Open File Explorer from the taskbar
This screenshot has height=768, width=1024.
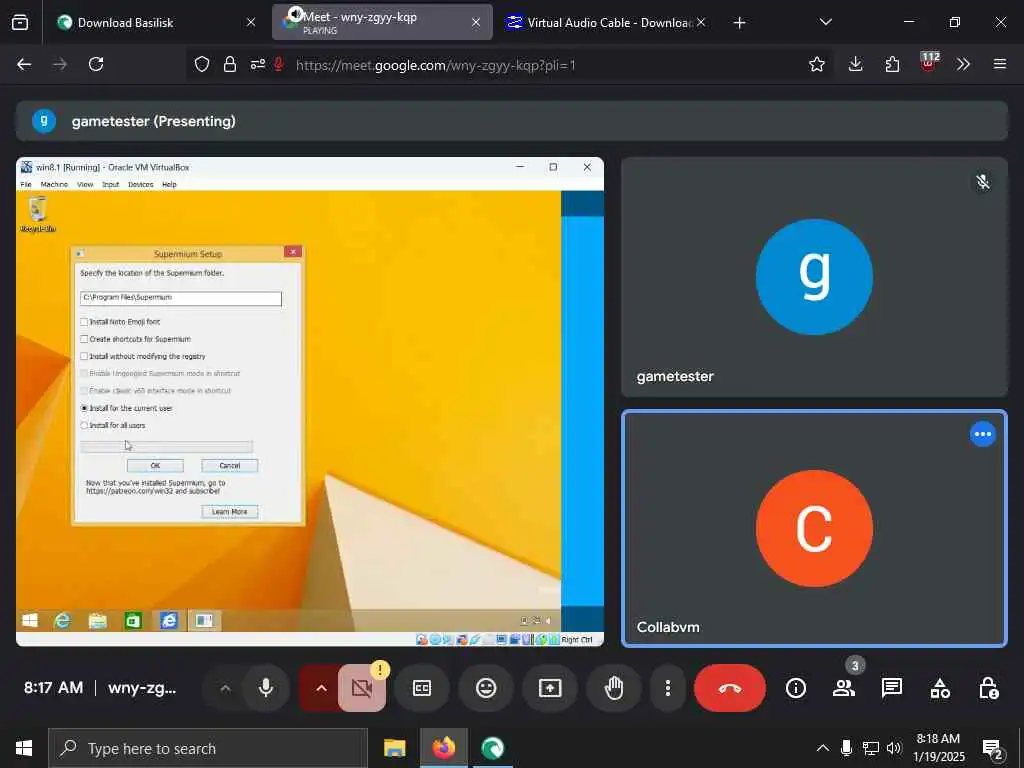pos(394,748)
